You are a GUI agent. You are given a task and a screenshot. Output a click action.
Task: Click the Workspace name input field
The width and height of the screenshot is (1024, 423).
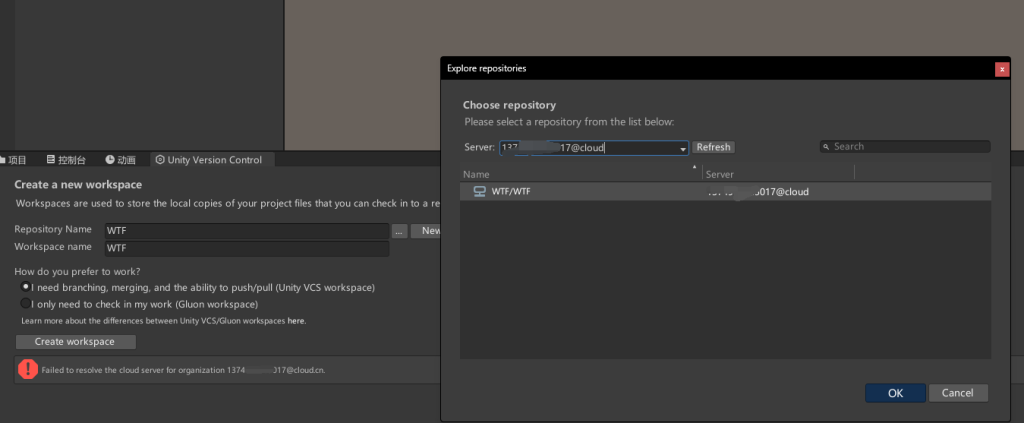[x=245, y=248]
